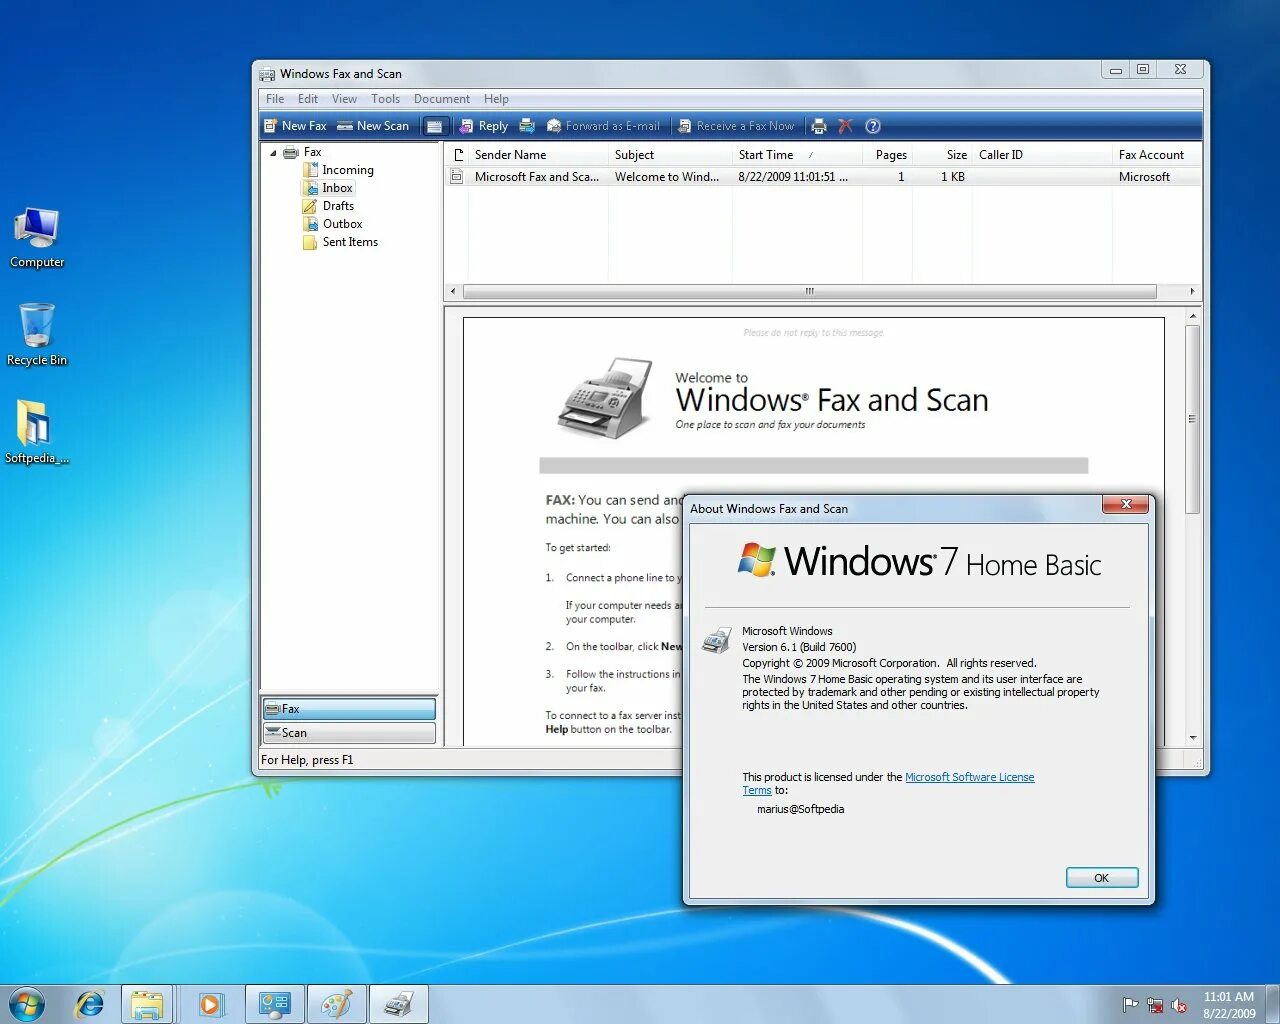This screenshot has width=1280, height=1024.
Task: Collapse the Fax tree node
Action: pyautogui.click(x=273, y=153)
